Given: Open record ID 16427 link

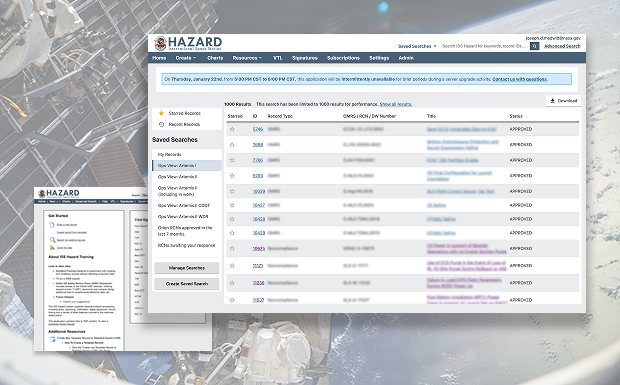Looking at the screenshot, I should click(259, 205).
